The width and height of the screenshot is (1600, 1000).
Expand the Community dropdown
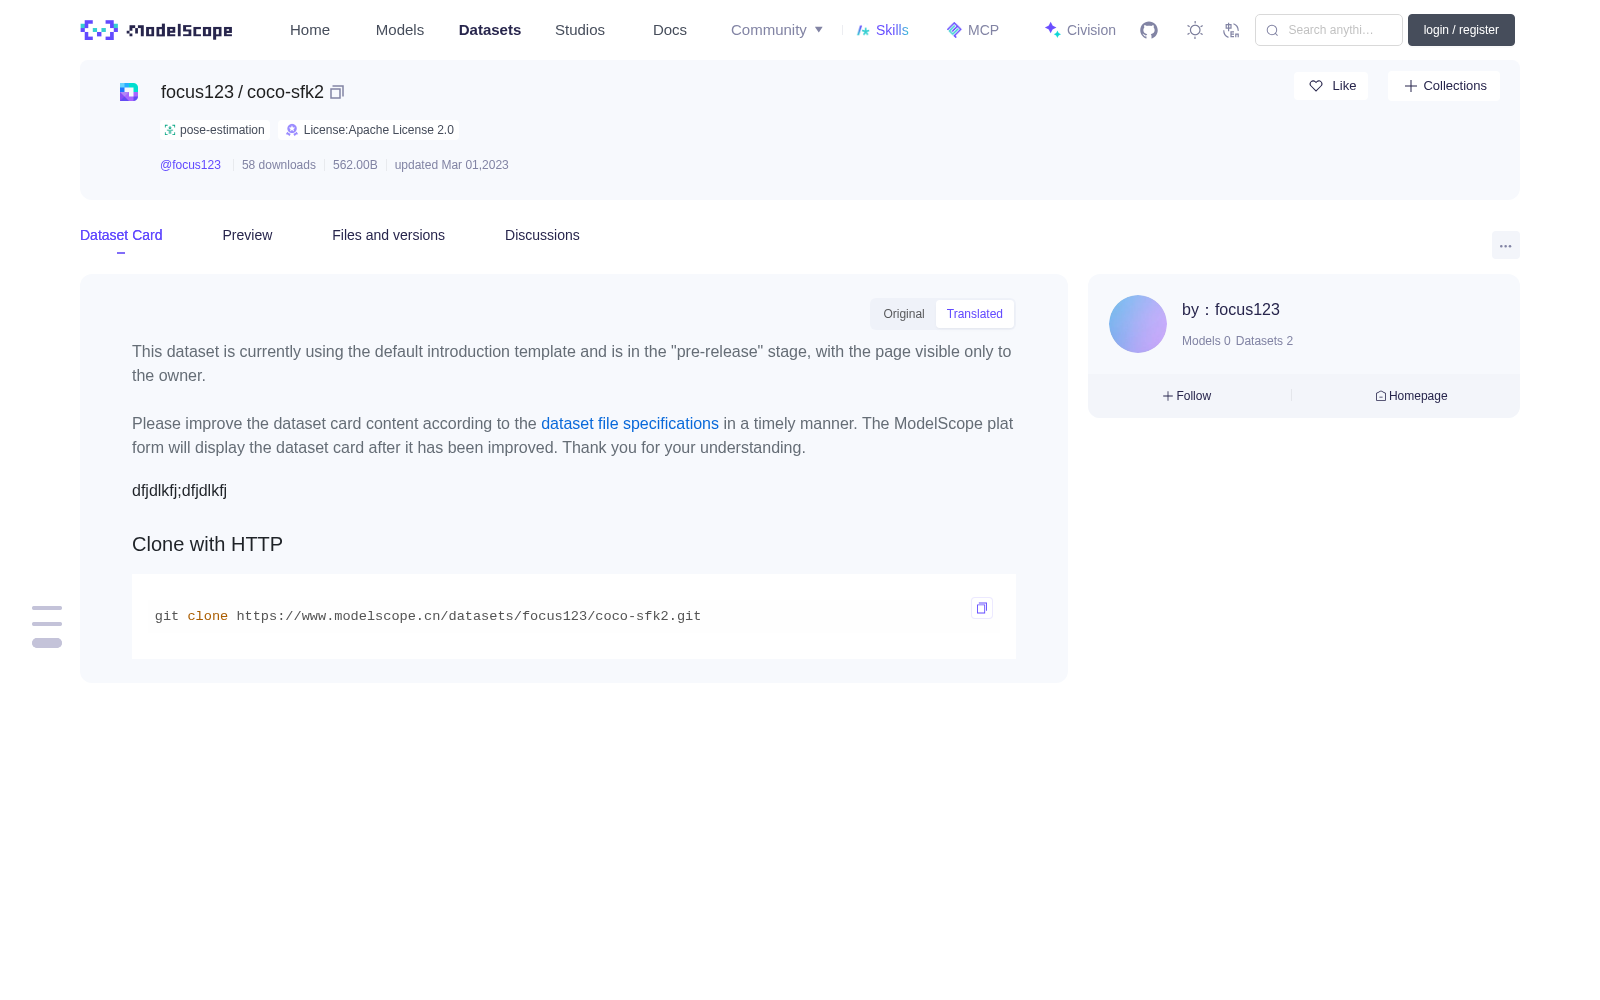coord(777,30)
